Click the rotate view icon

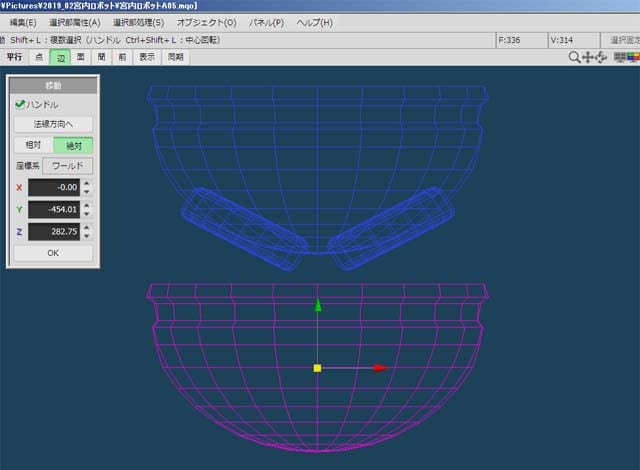pos(601,57)
